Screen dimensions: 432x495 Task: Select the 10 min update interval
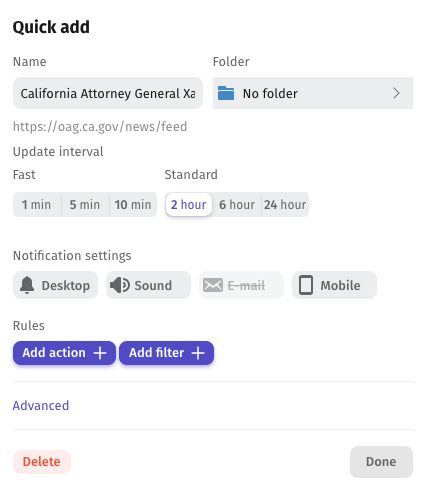(x=133, y=204)
